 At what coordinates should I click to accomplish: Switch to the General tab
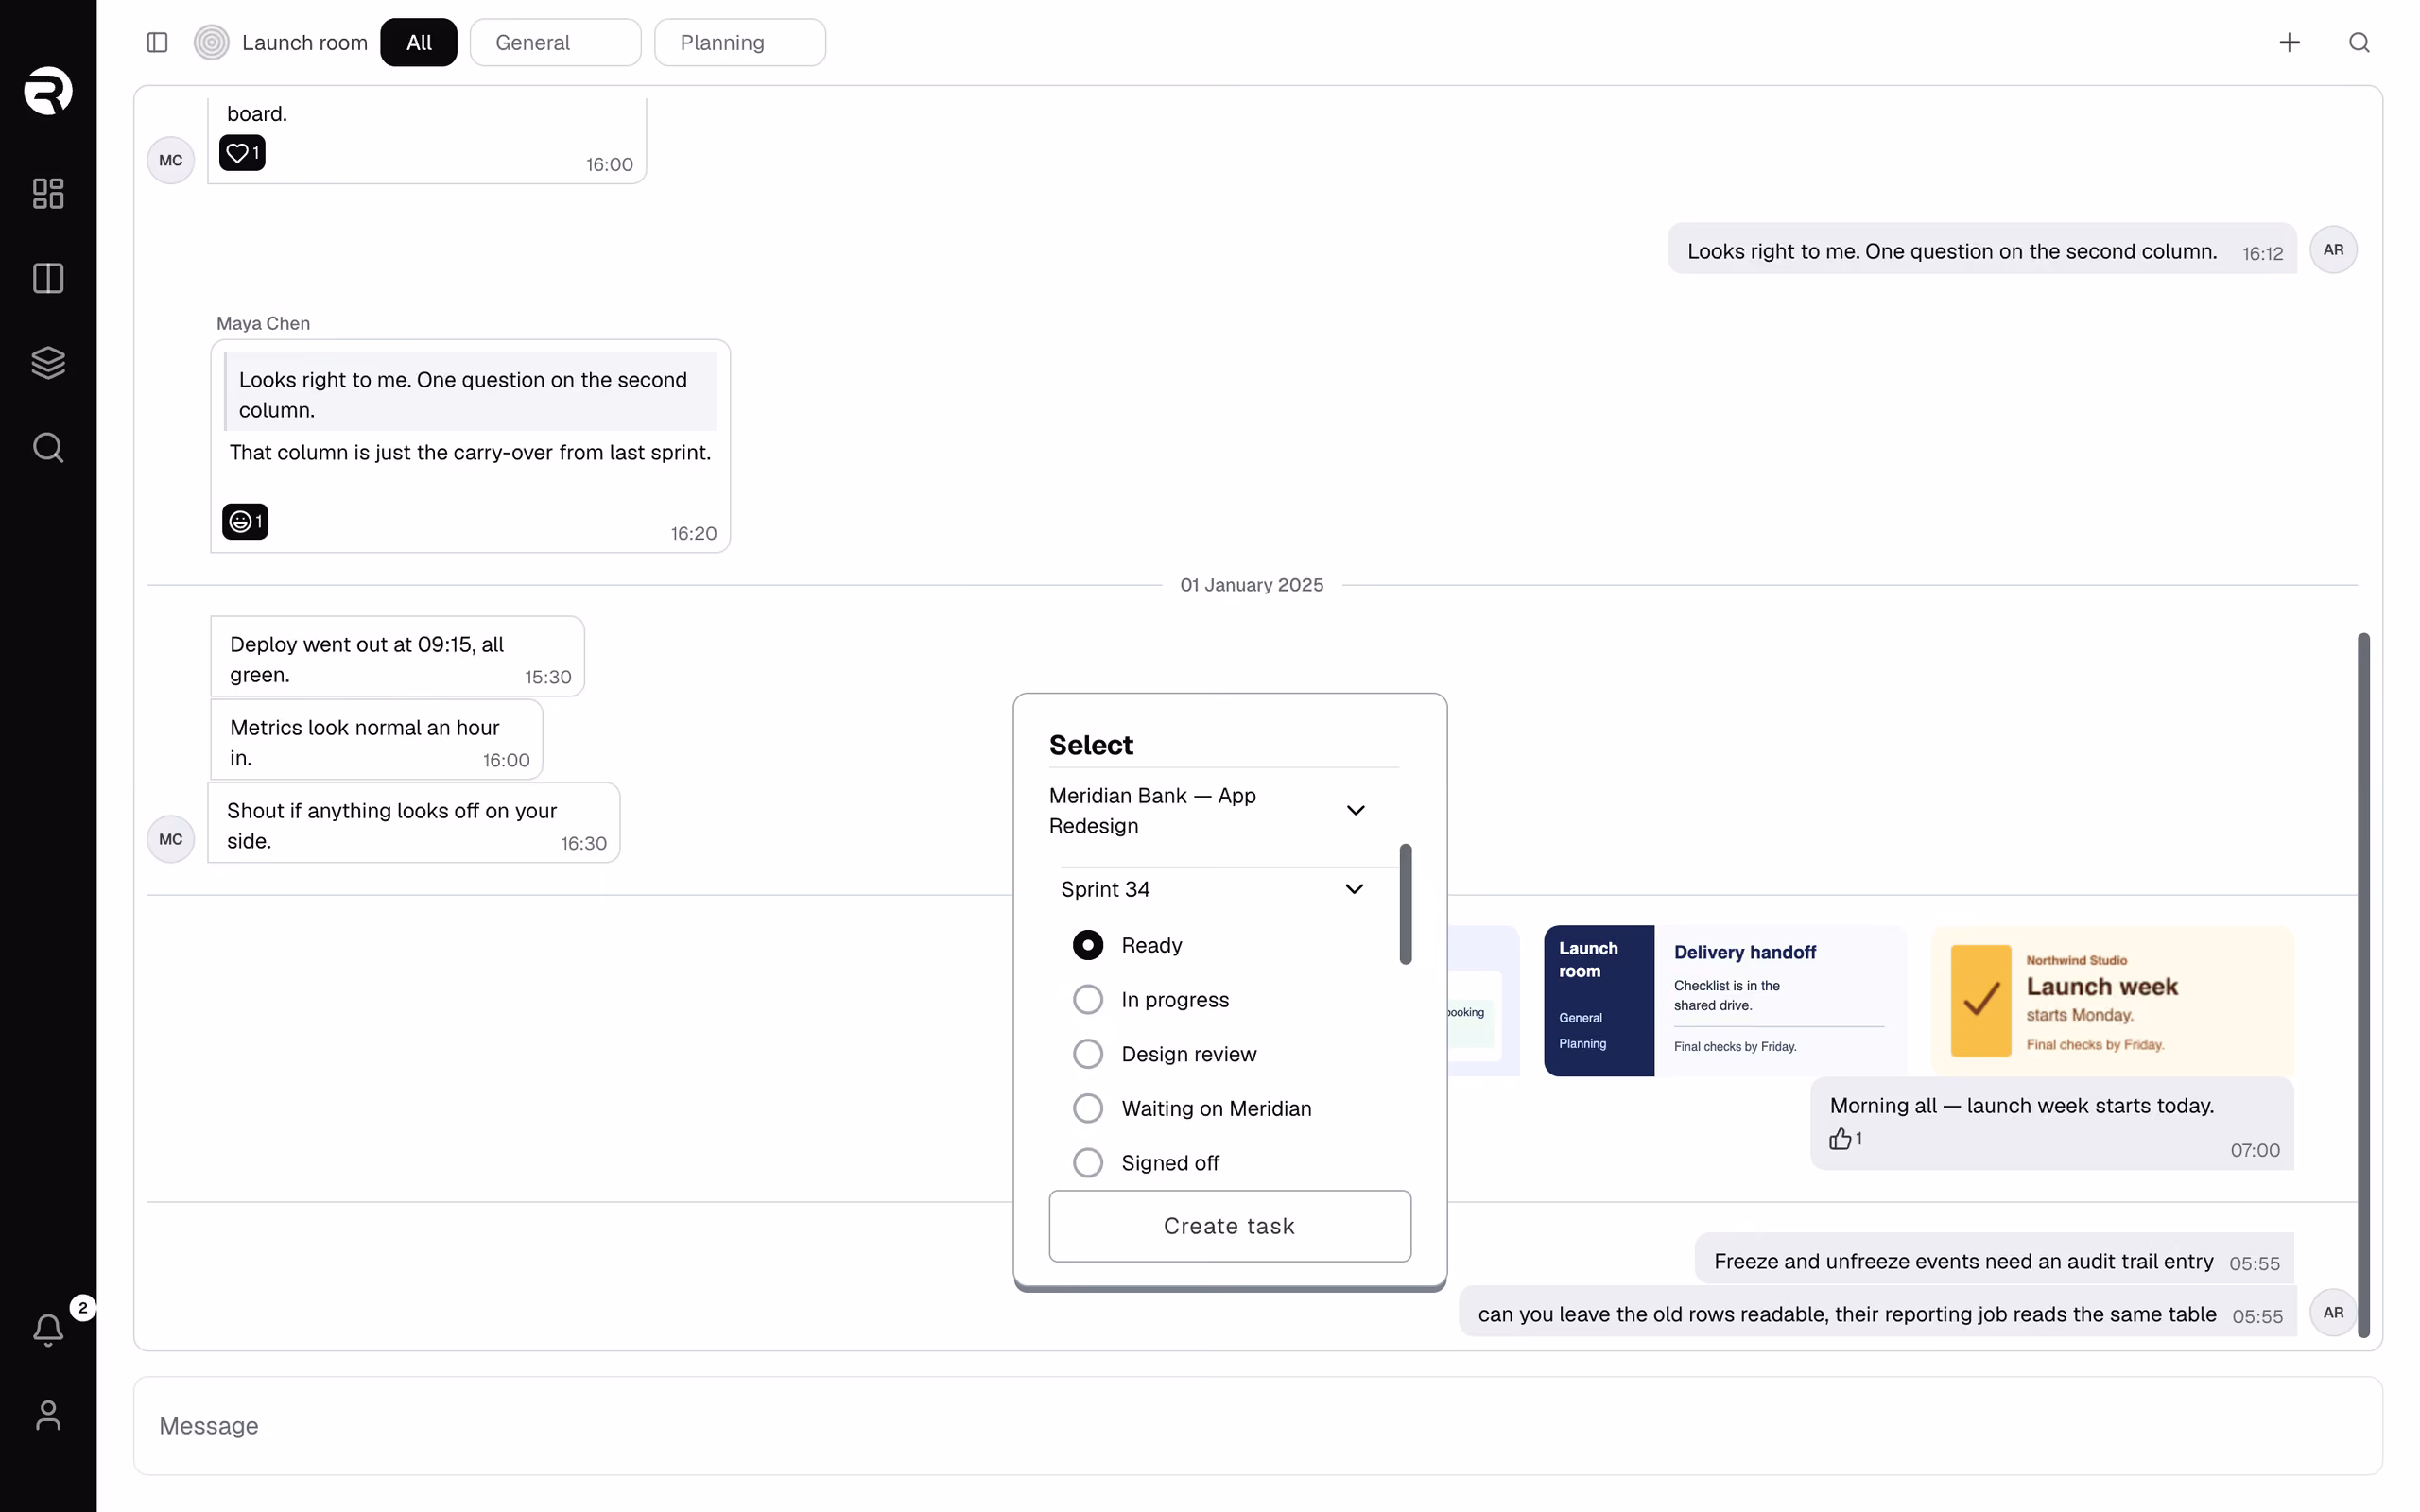click(x=555, y=42)
